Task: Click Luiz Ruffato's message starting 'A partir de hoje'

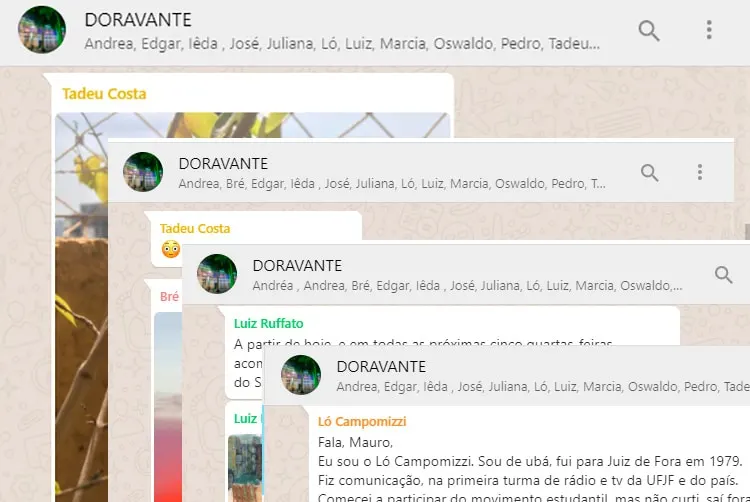Action: (x=423, y=343)
